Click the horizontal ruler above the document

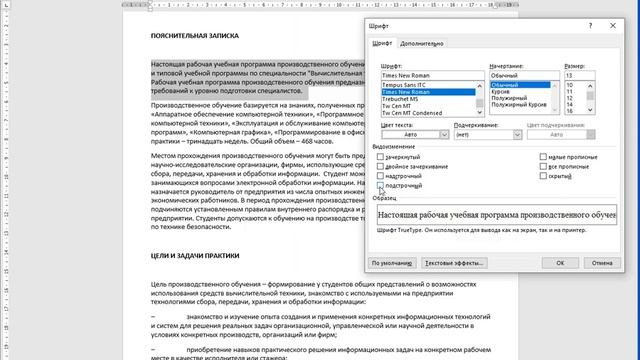[320, 5]
